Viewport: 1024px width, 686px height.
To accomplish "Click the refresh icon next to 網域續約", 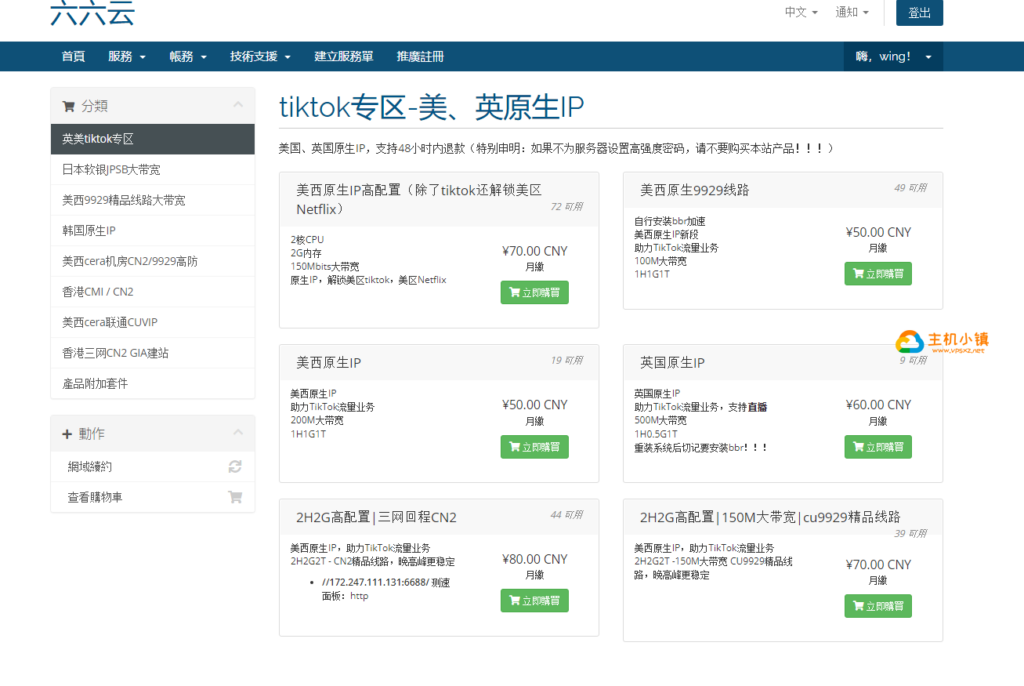I will pos(235,466).
